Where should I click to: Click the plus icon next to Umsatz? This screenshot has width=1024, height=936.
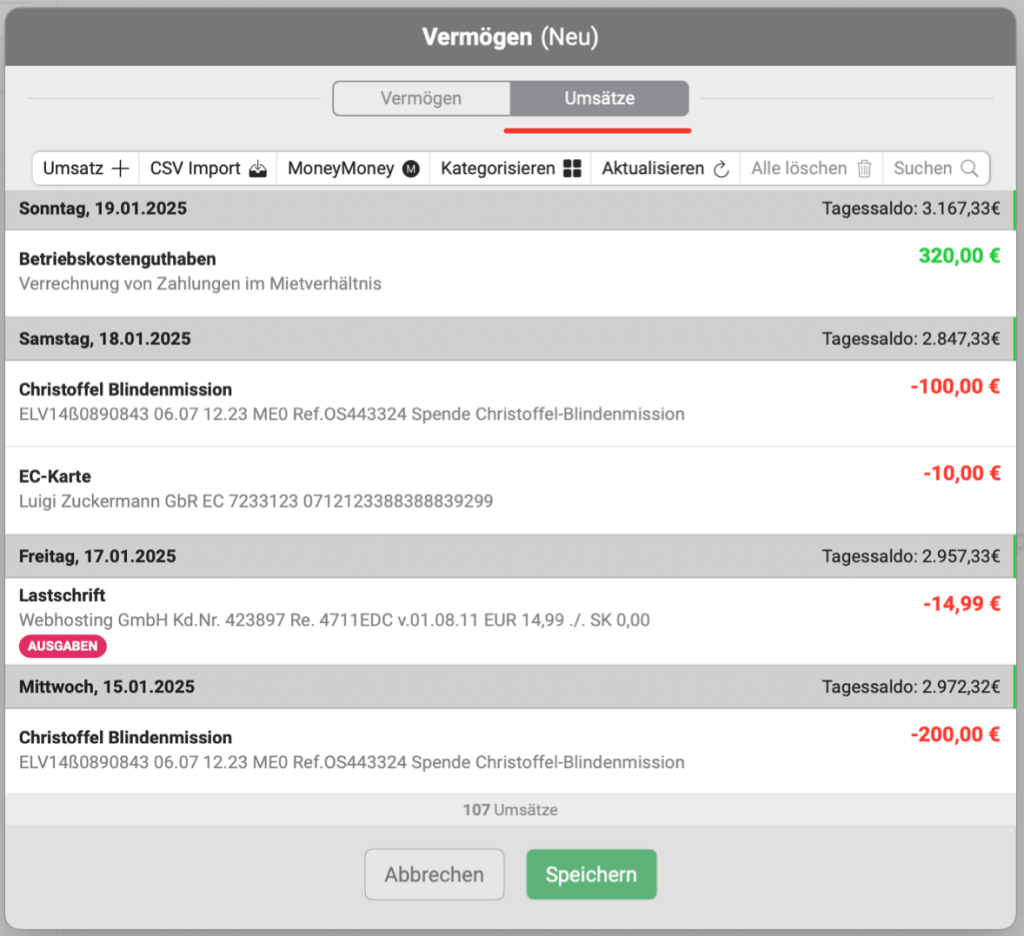pos(121,169)
